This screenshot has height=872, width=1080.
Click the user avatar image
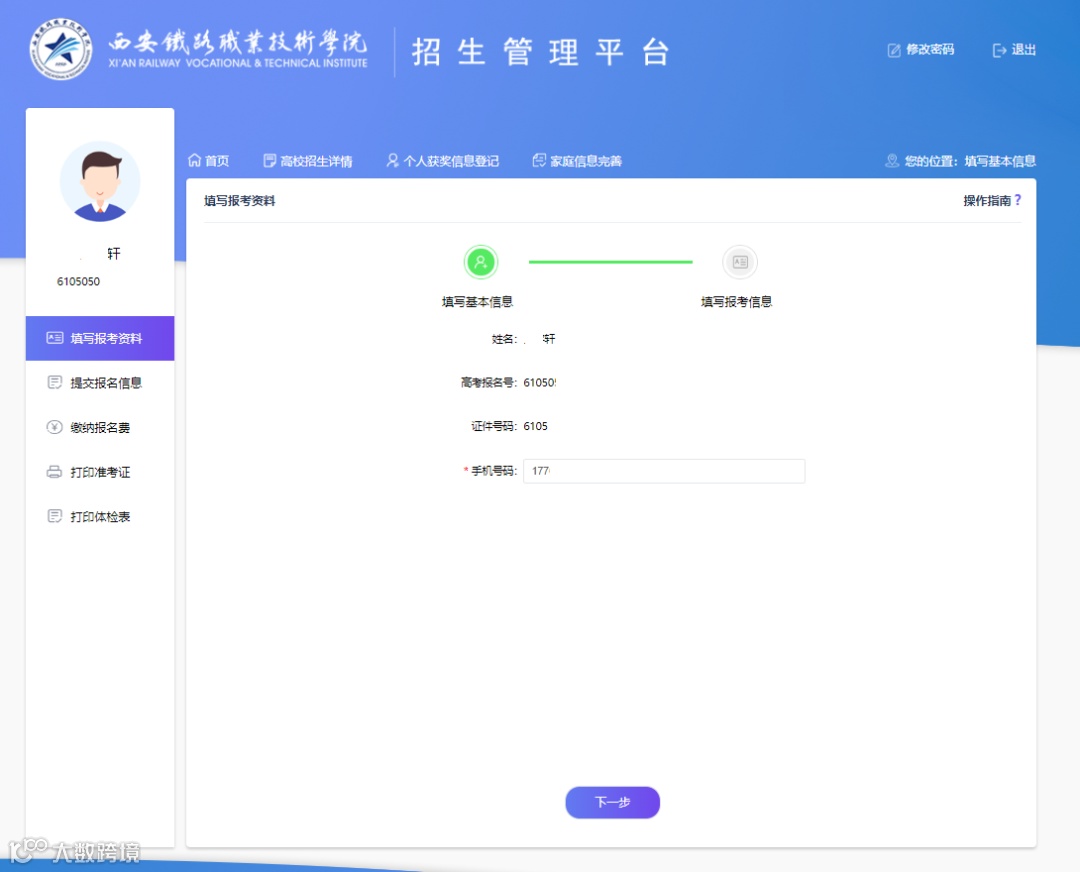(100, 182)
